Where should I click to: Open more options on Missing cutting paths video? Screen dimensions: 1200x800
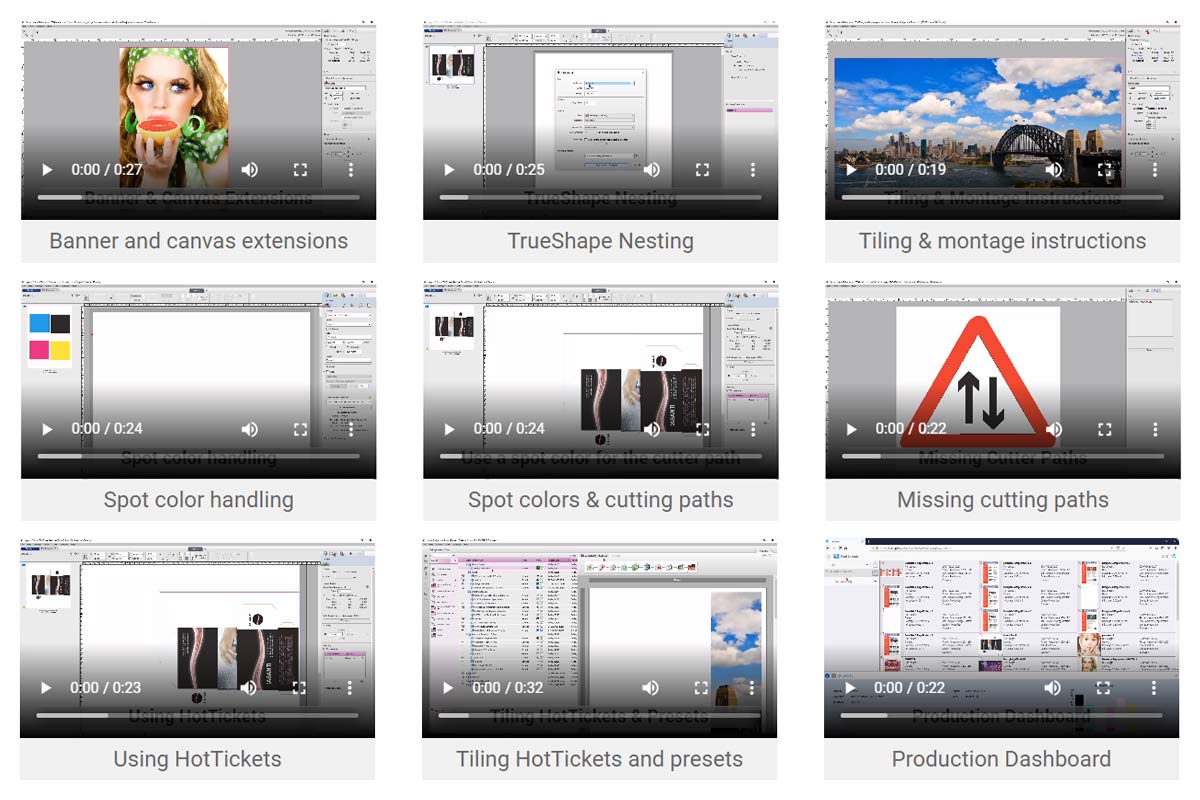pyautogui.click(x=1155, y=429)
